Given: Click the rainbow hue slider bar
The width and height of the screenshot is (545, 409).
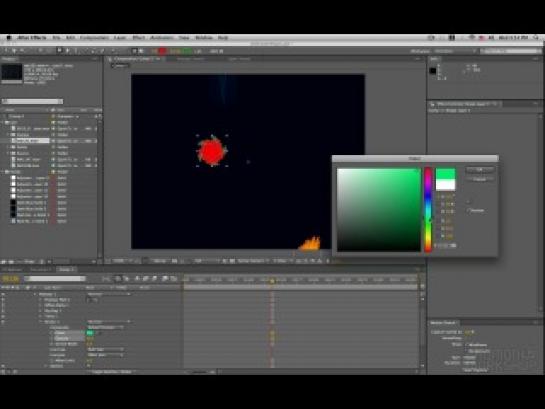Looking at the screenshot, I should click(428, 210).
